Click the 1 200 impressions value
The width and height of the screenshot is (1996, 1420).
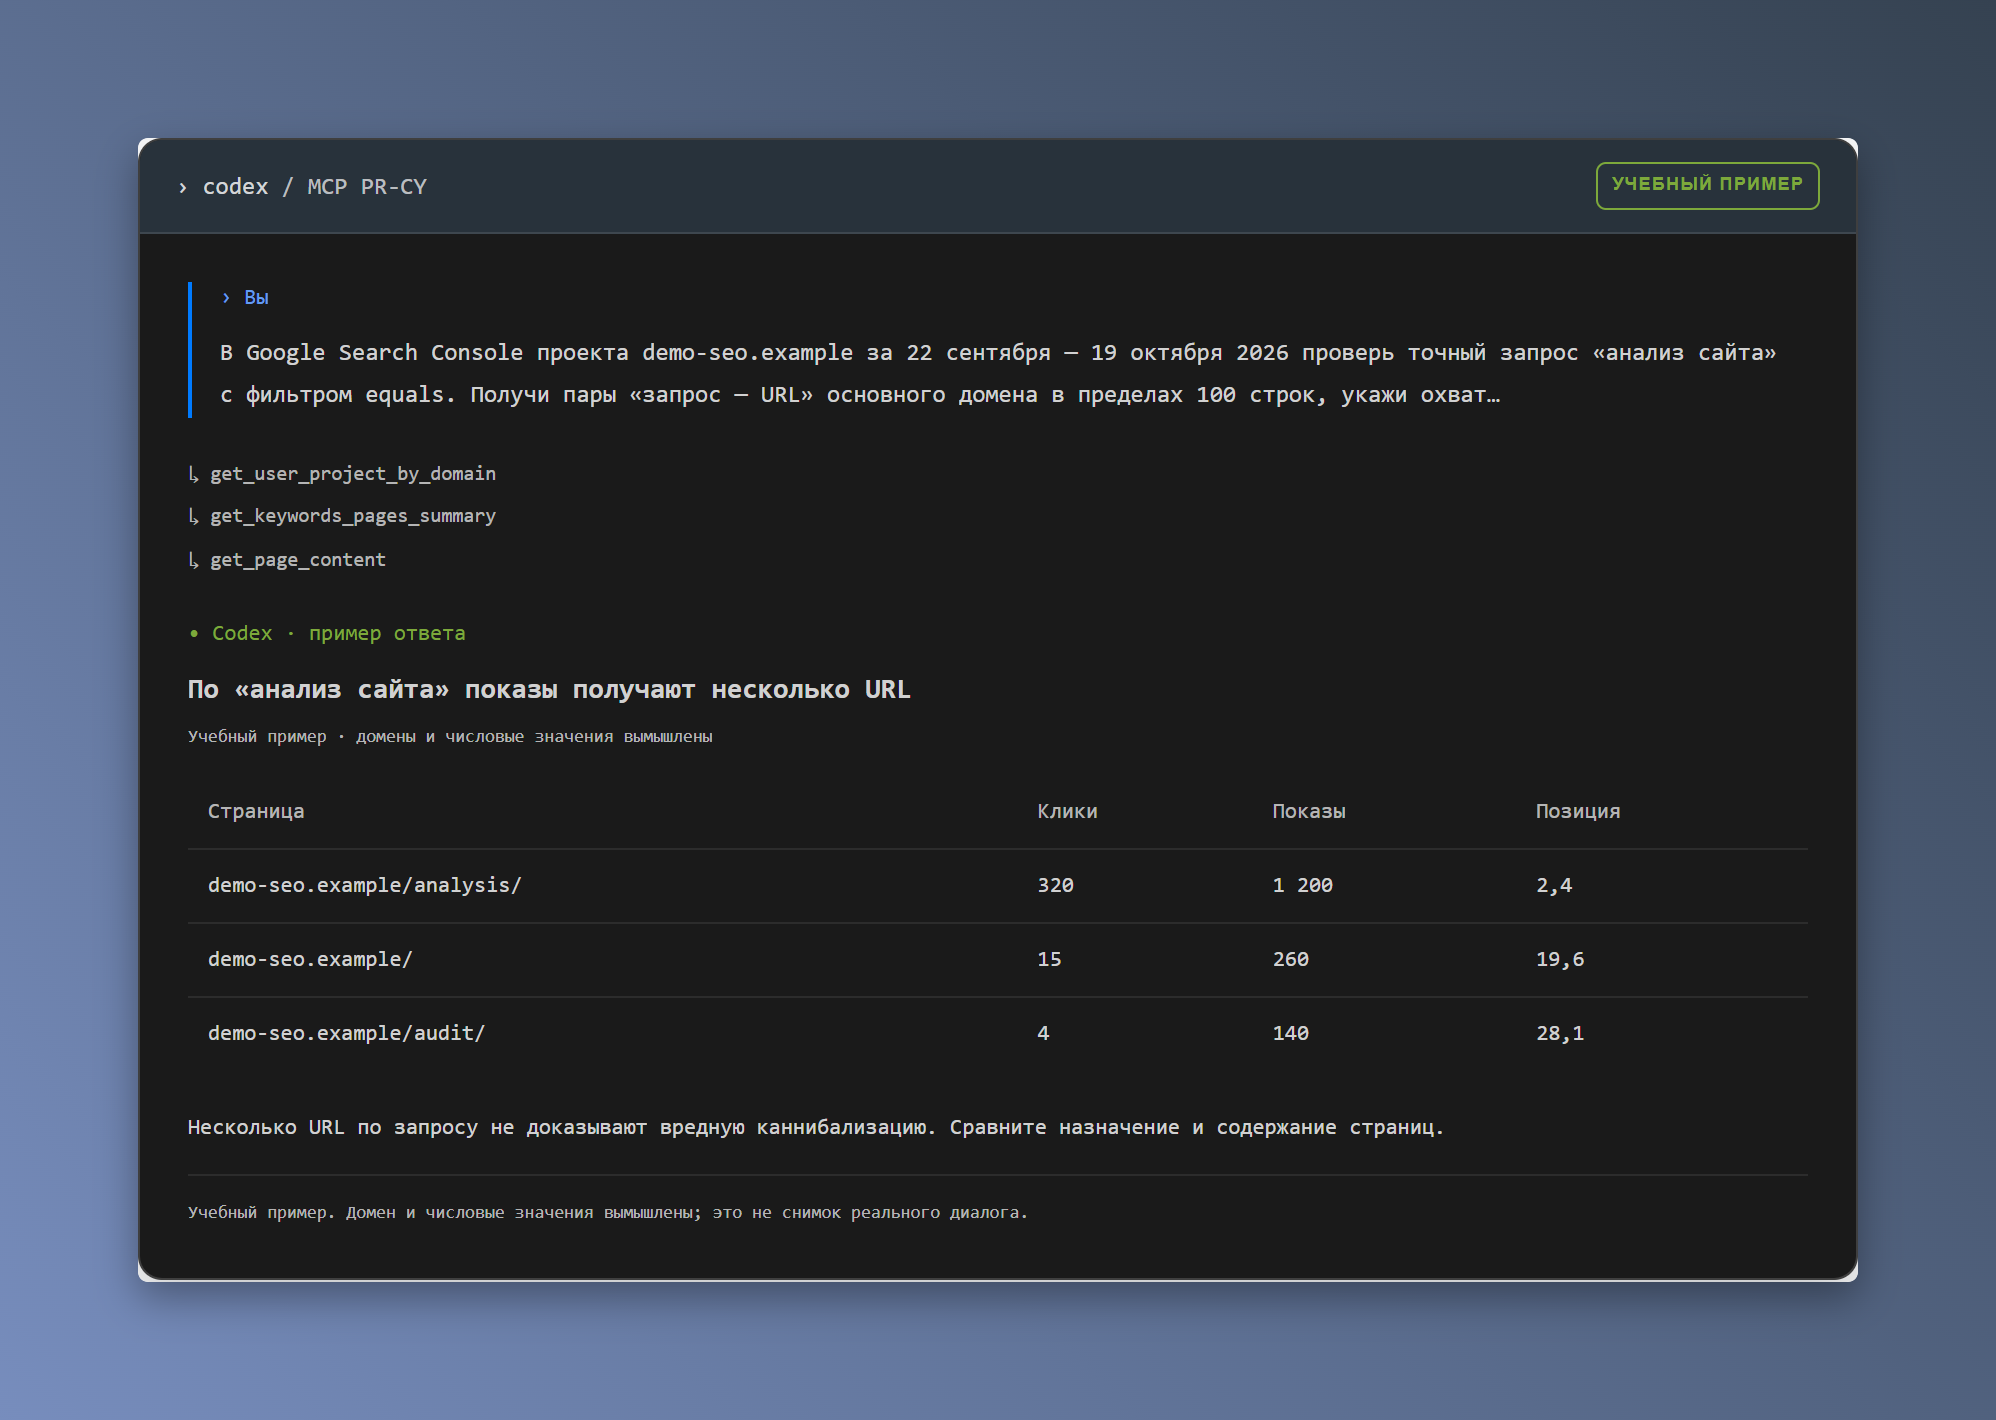pyautogui.click(x=1302, y=886)
